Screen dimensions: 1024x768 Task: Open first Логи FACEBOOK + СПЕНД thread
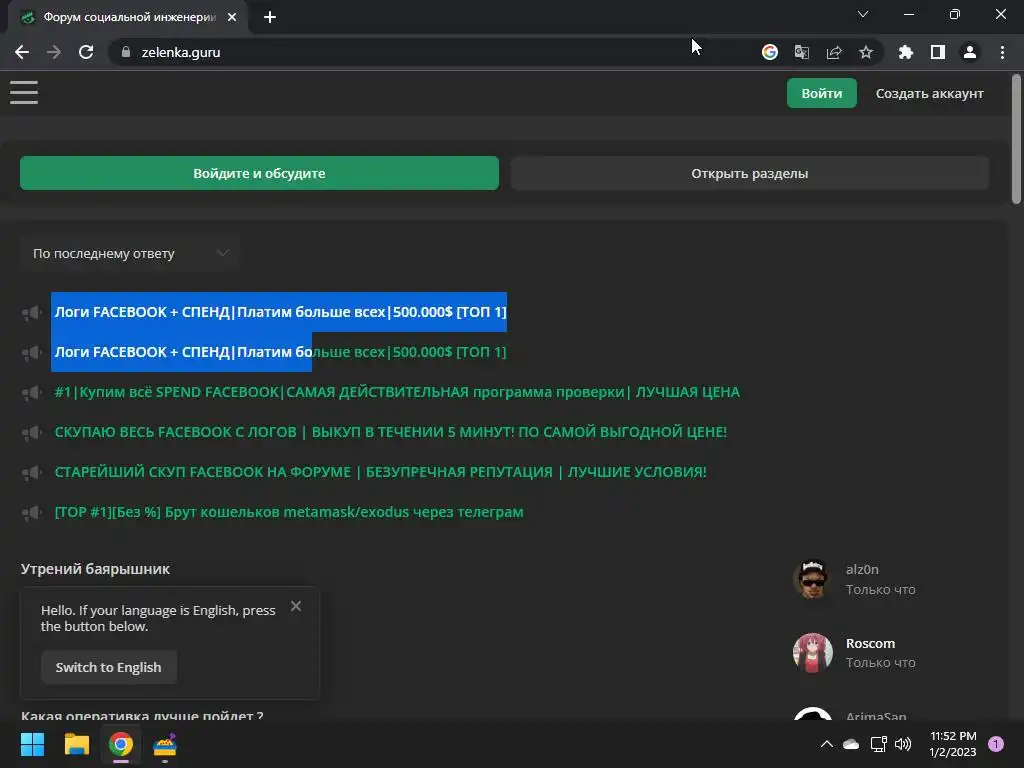pyautogui.click(x=280, y=312)
